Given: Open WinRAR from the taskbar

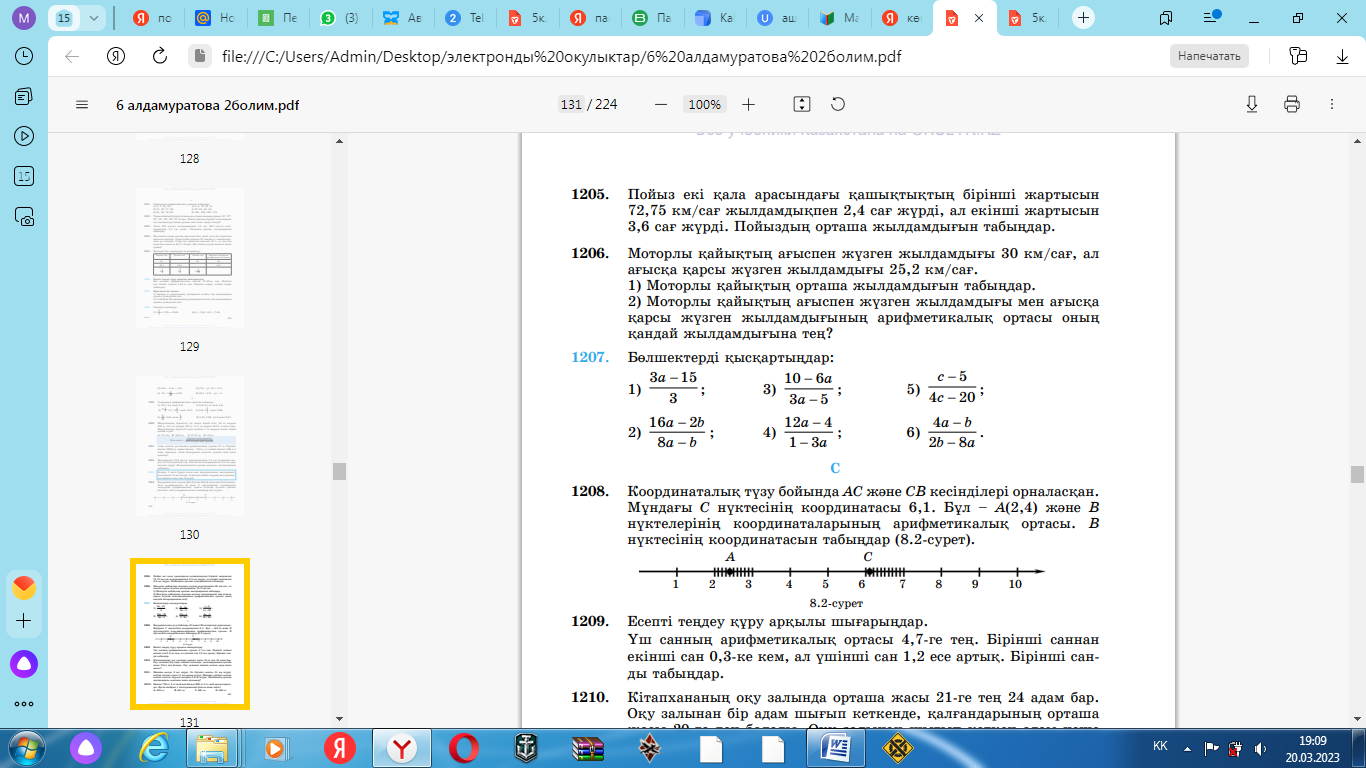Looking at the screenshot, I should coord(587,747).
